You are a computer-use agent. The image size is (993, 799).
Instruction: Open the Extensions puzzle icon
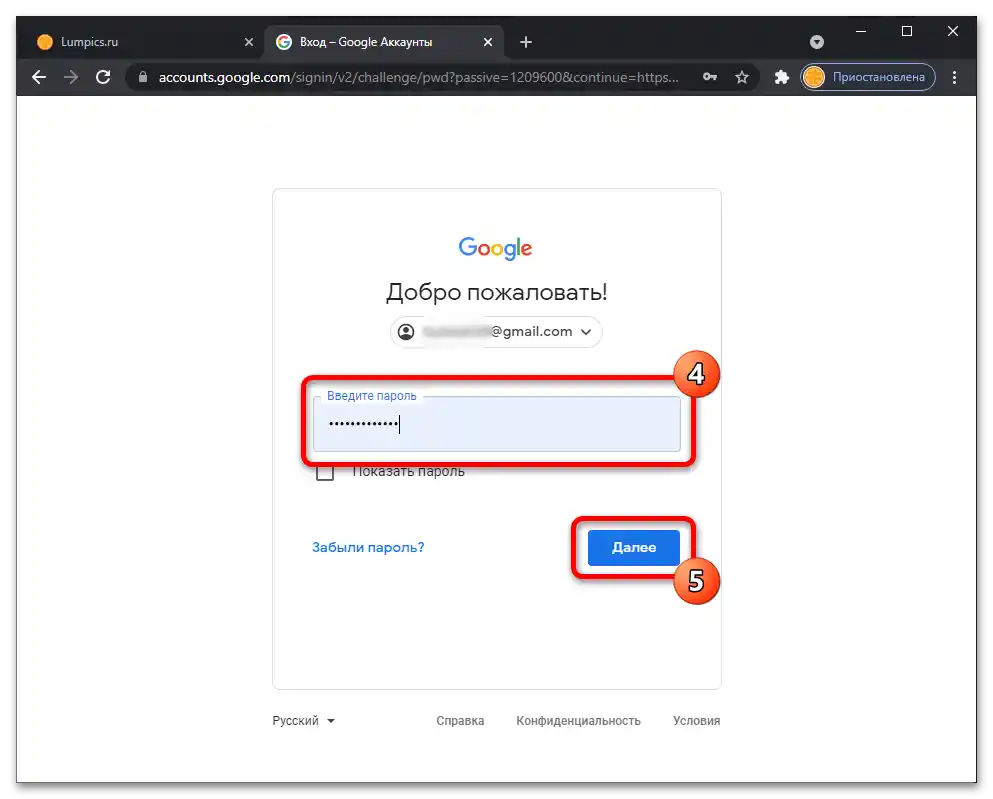coord(782,77)
